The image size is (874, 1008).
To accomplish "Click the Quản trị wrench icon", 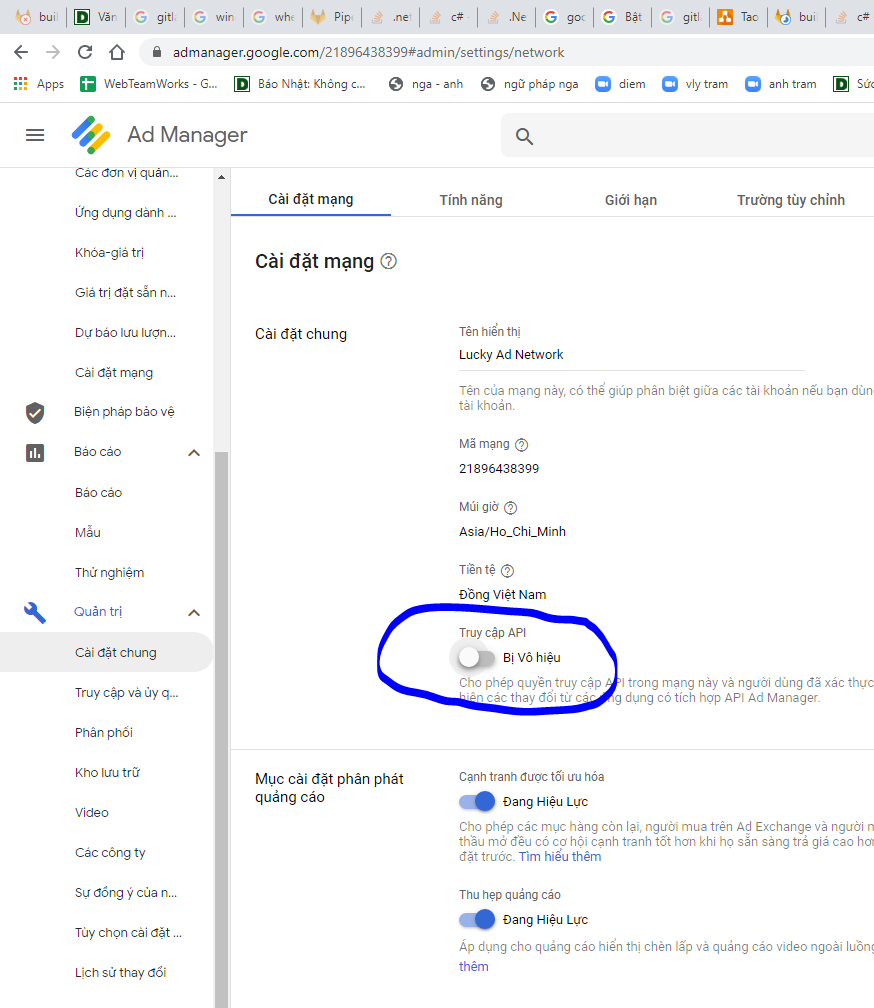I will pyautogui.click(x=35, y=612).
